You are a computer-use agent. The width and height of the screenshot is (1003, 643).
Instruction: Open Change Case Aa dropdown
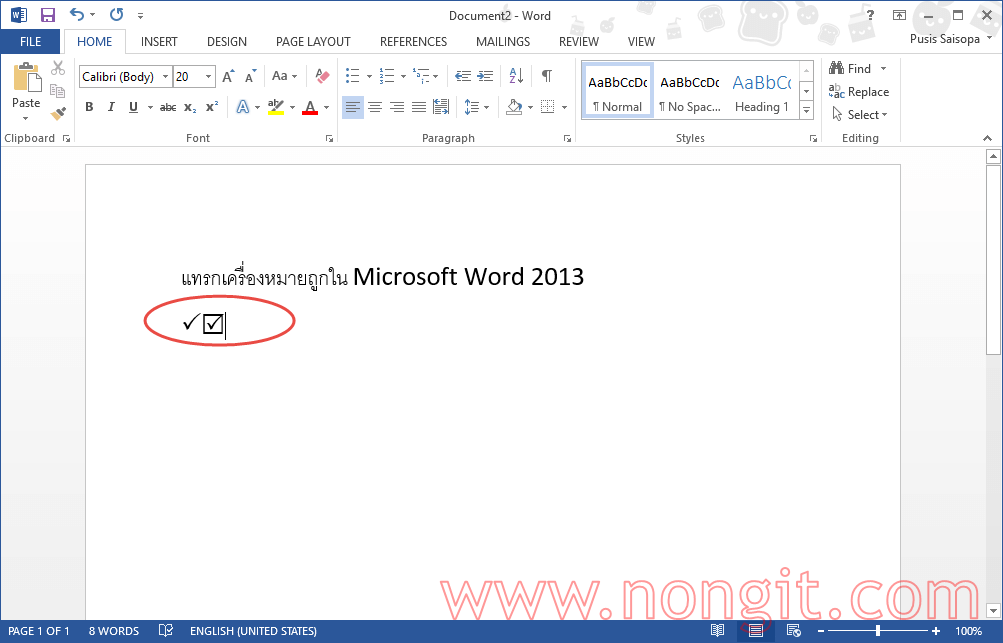tap(285, 76)
